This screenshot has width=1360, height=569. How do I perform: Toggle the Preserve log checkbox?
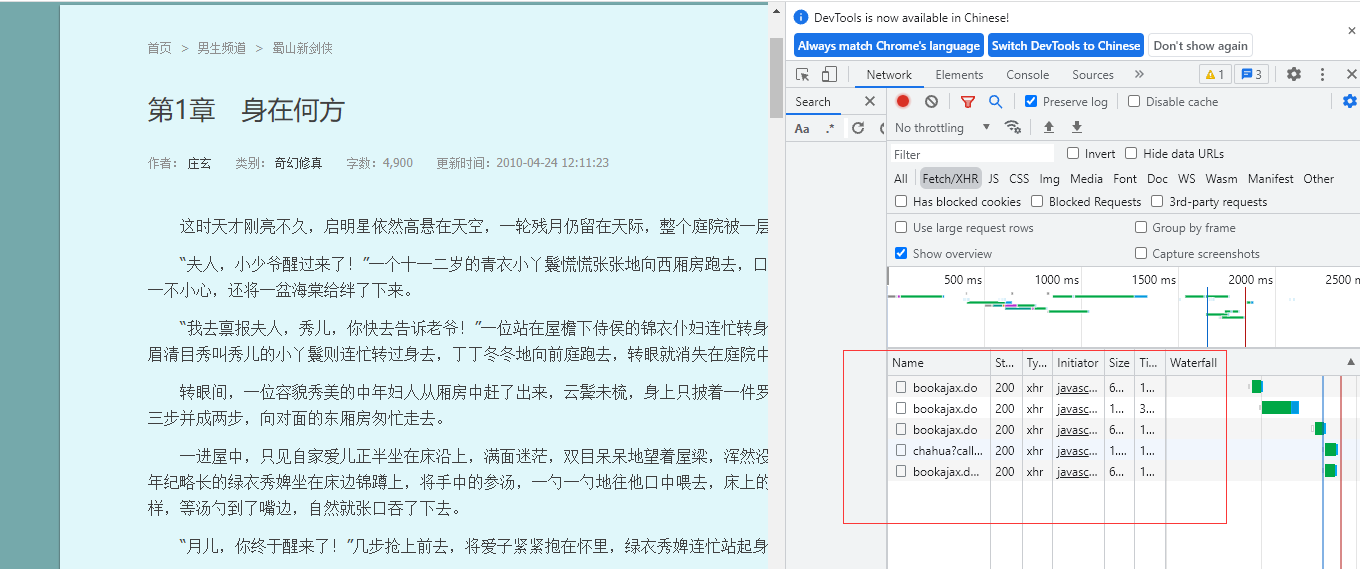[1031, 101]
